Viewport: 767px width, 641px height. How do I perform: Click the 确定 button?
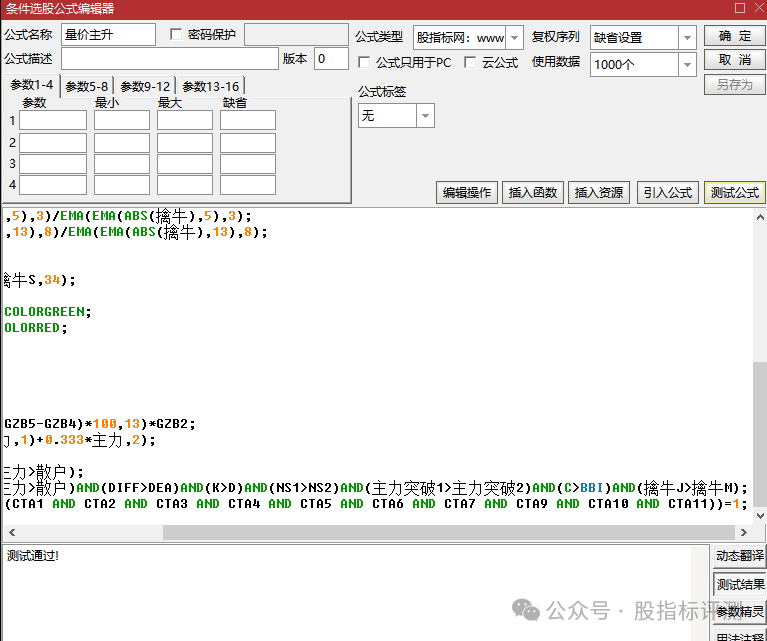pyautogui.click(x=735, y=36)
